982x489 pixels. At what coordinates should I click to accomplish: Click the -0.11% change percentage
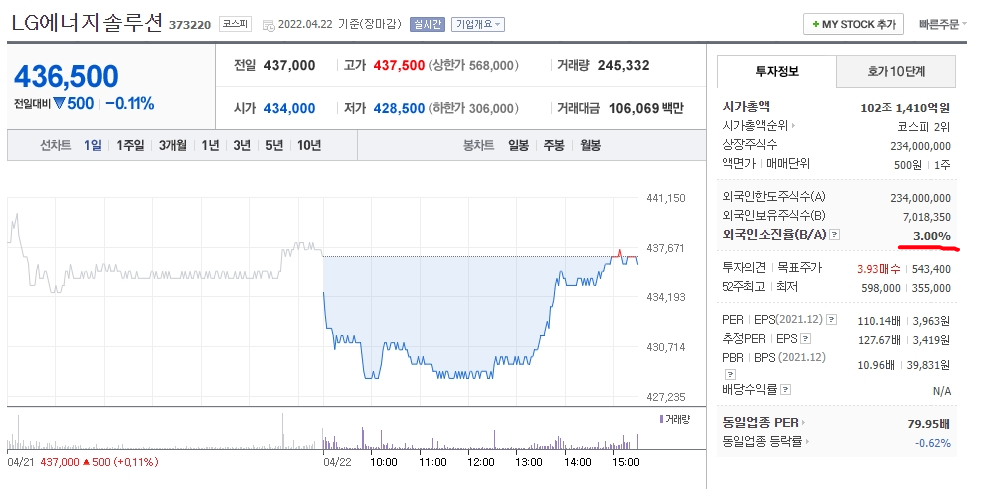(x=130, y=104)
